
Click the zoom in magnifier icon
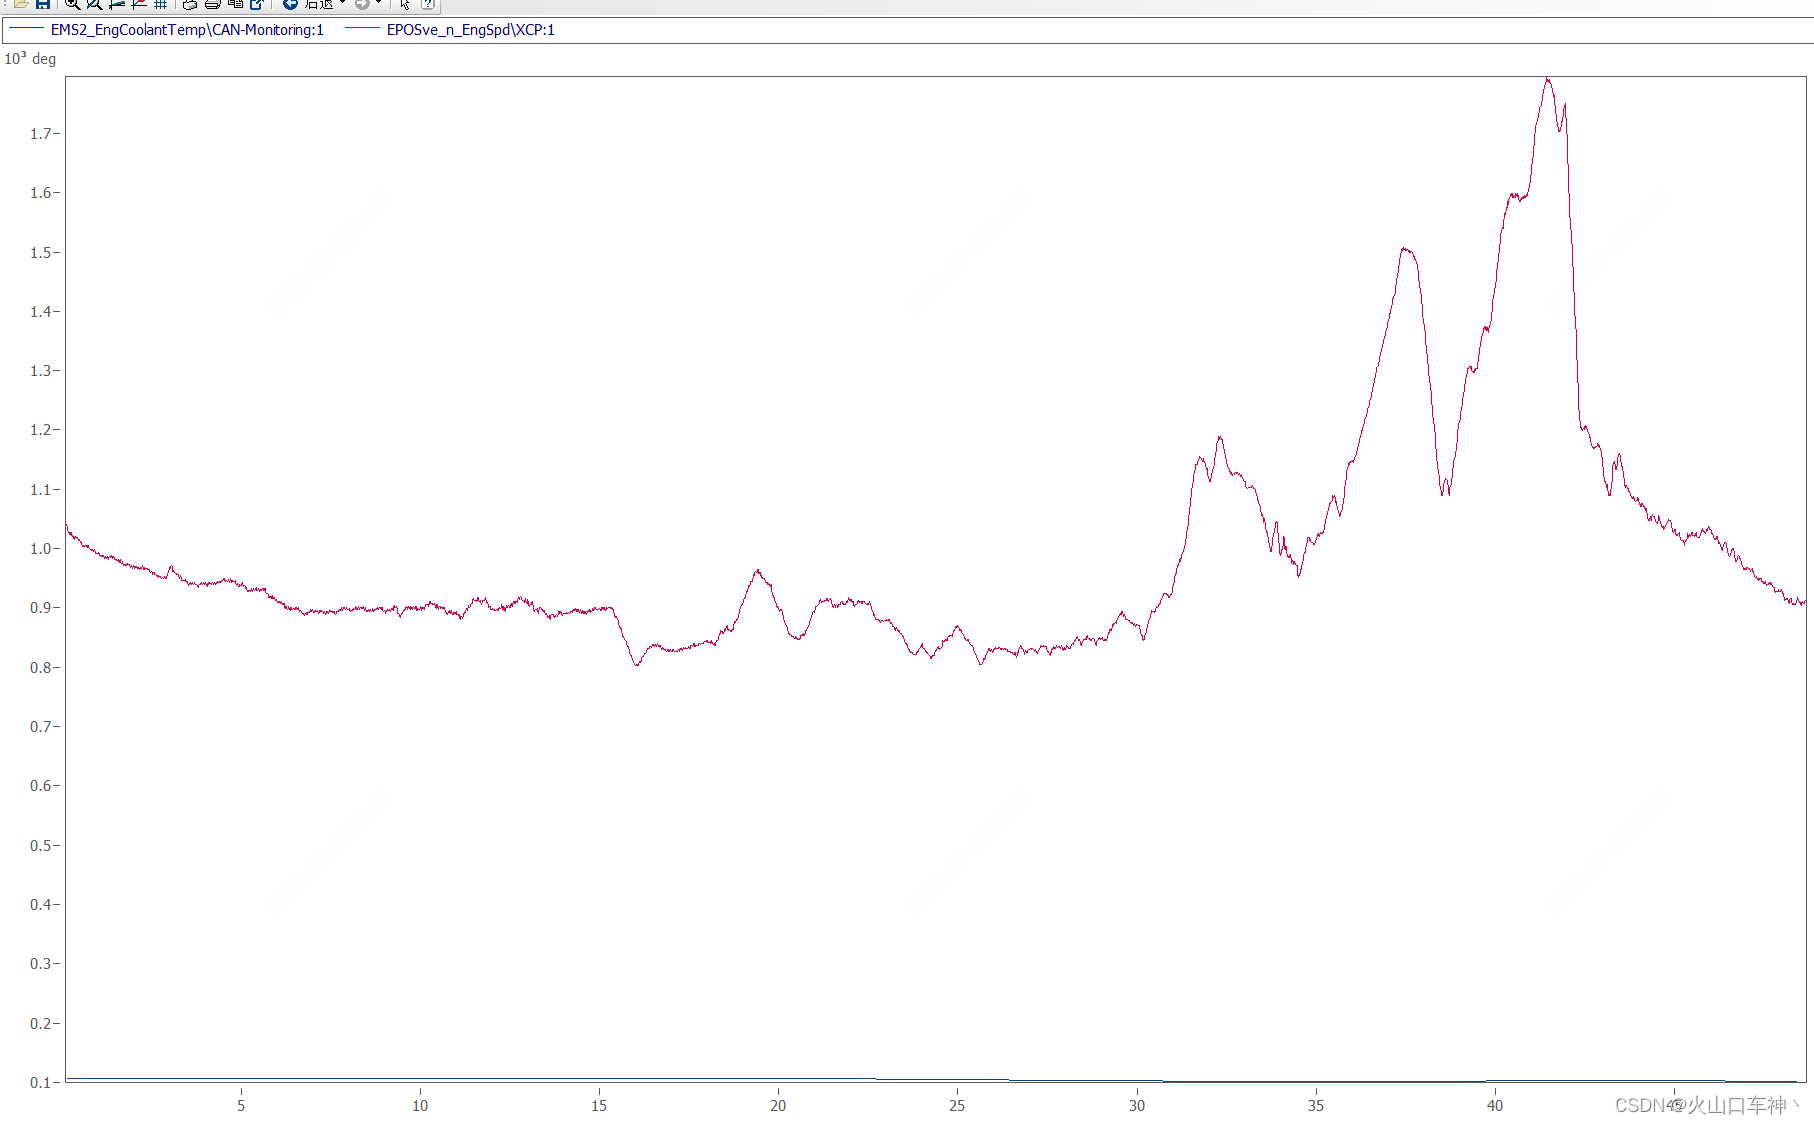coord(72,4)
